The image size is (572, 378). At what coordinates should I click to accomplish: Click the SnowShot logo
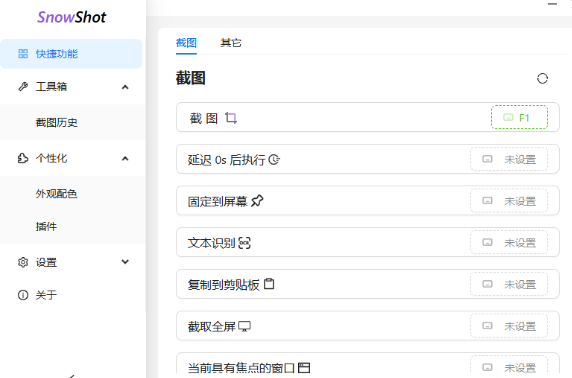pos(72,18)
